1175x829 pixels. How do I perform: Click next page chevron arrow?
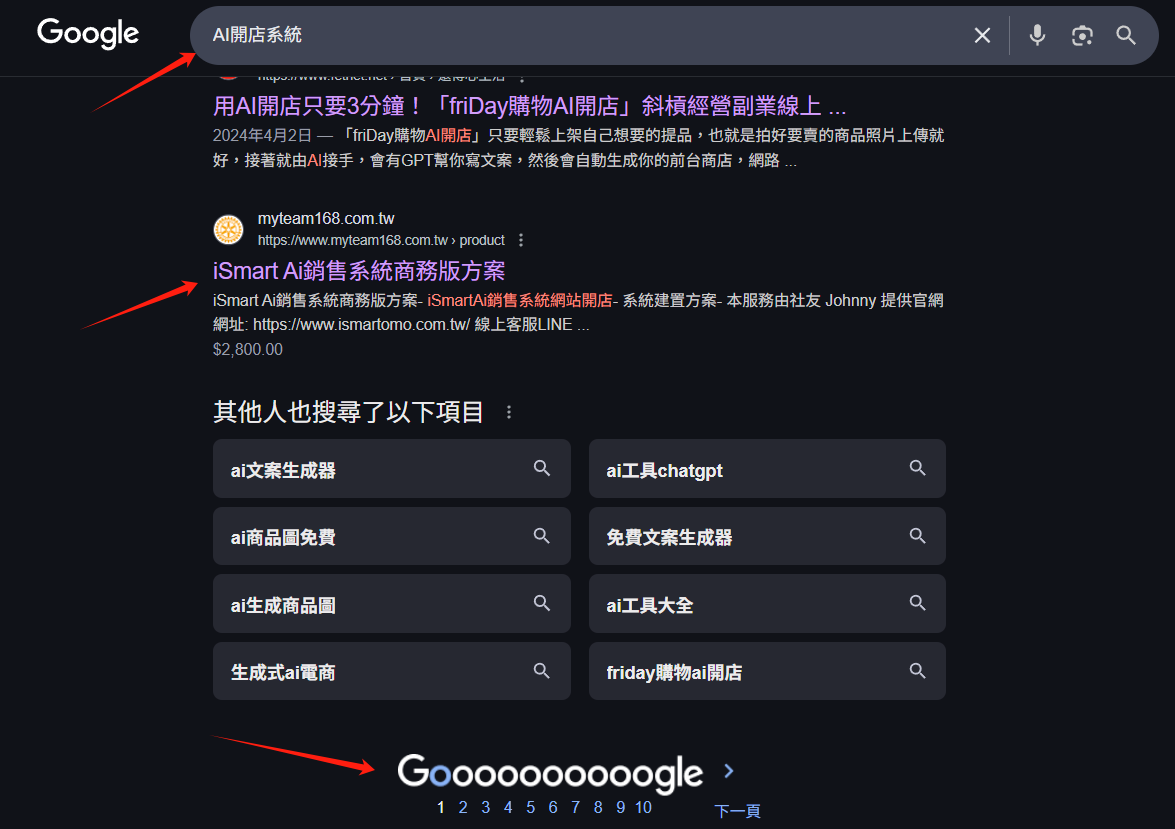click(x=728, y=771)
